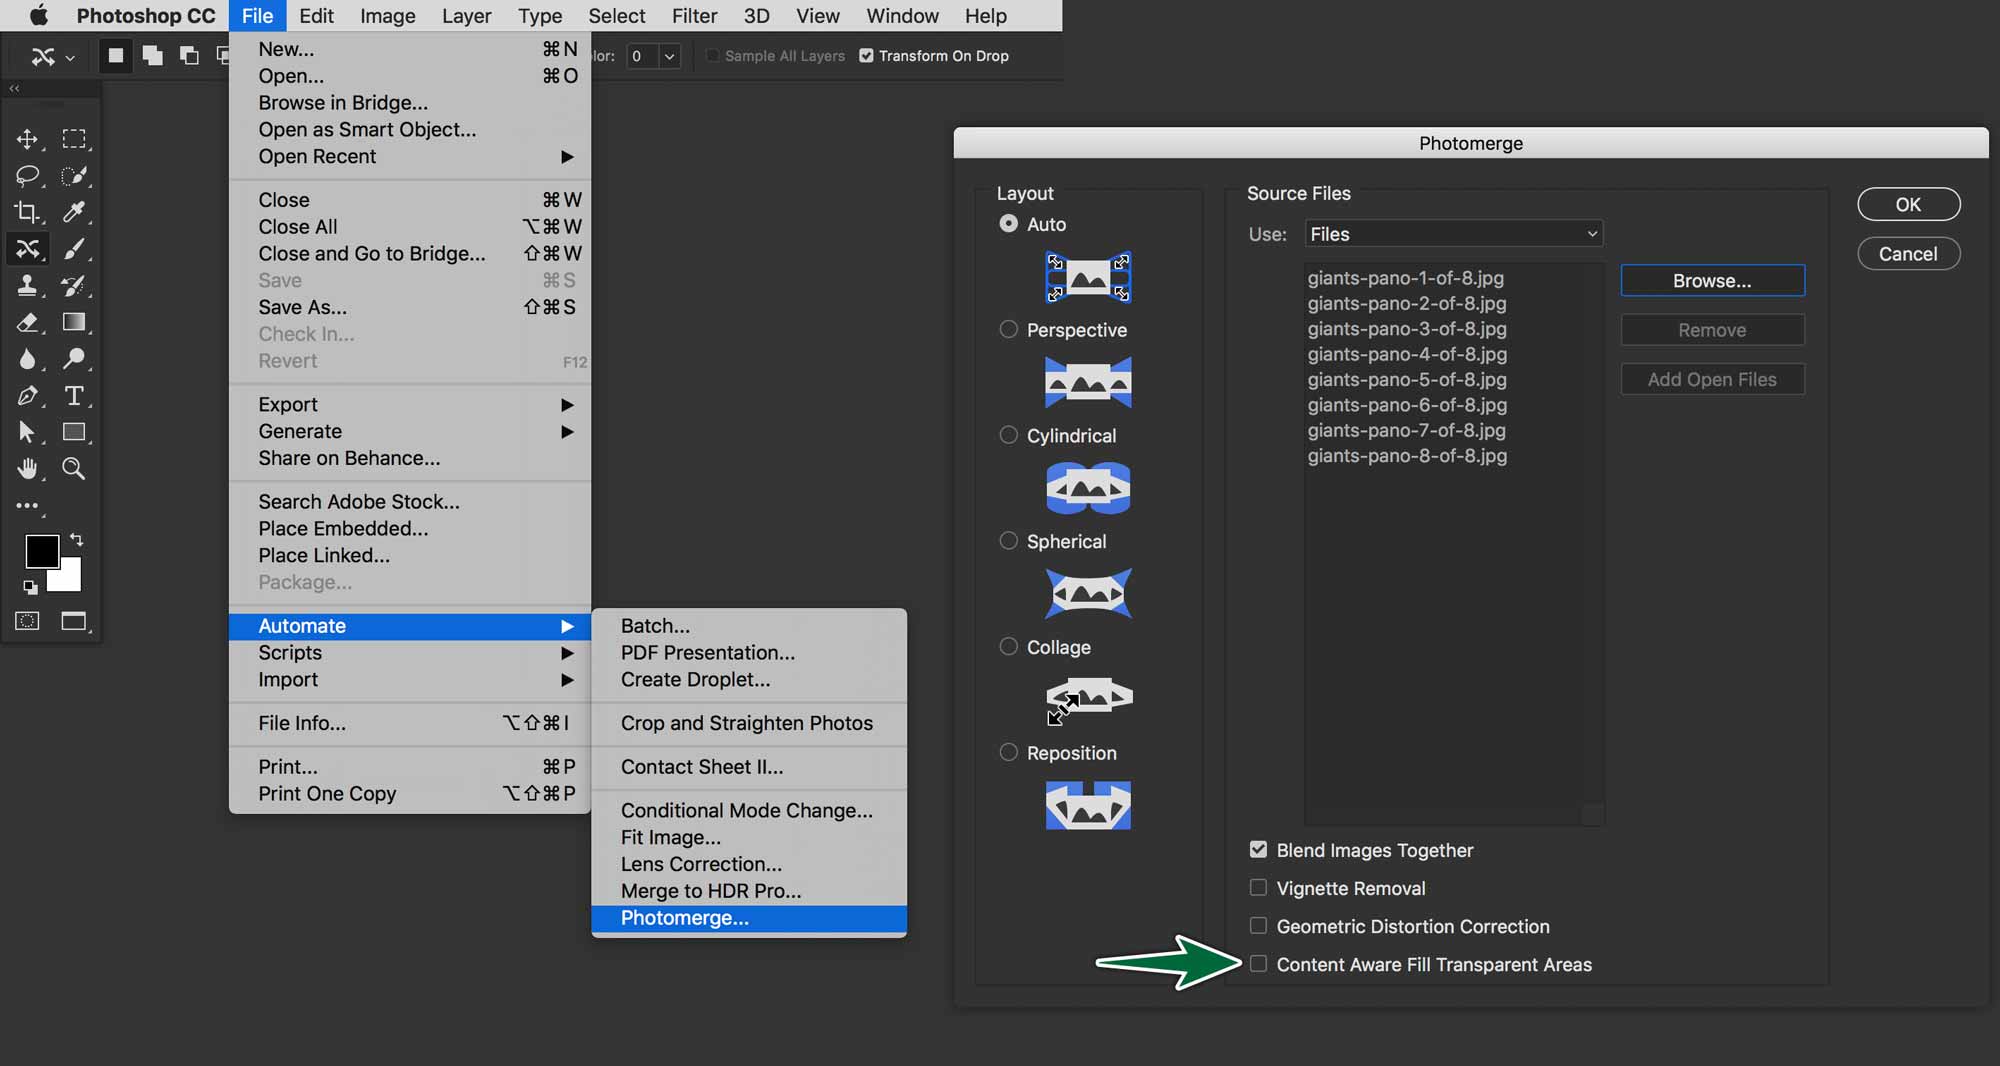Screen dimensions: 2000x1066
Task: Open the Layer menu
Action: point(466,16)
